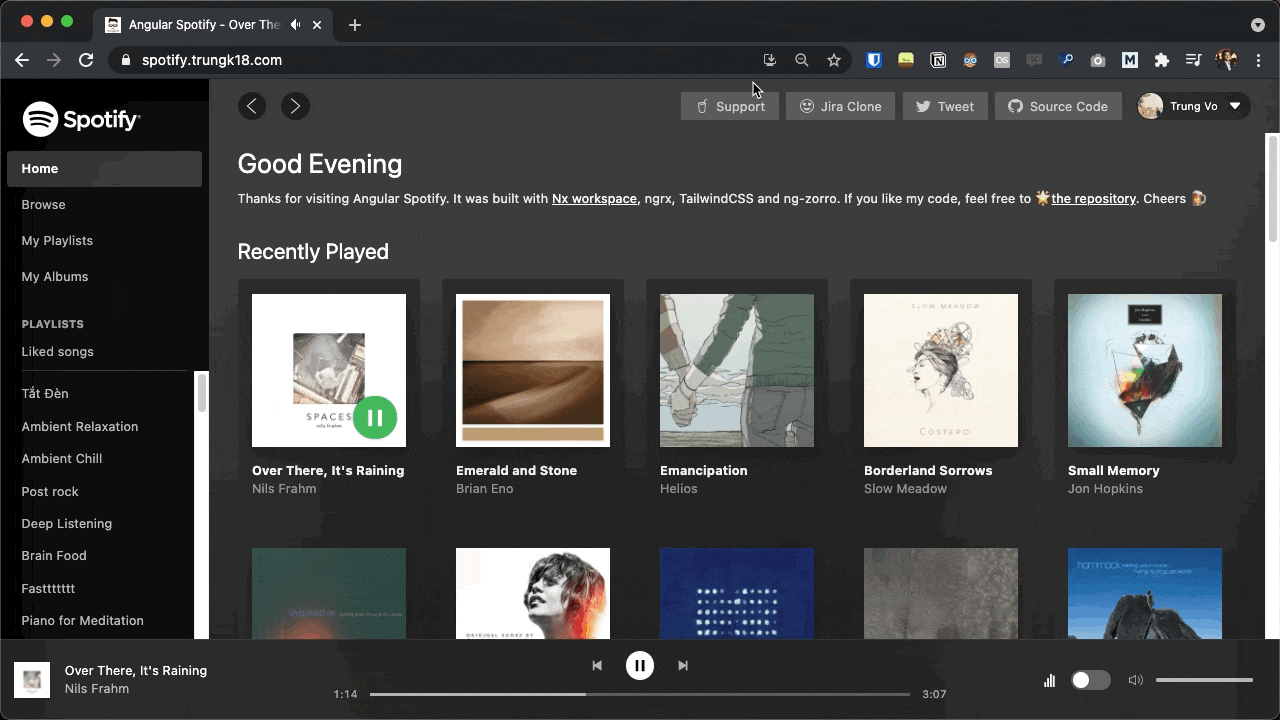The height and width of the screenshot is (720, 1280).
Task: Open the repository link
Action: coord(1093,198)
